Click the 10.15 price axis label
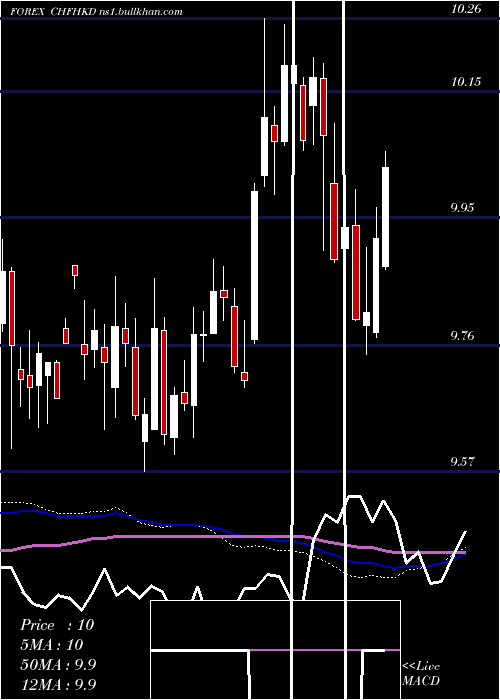This screenshot has height=700, width=500. coord(466,82)
